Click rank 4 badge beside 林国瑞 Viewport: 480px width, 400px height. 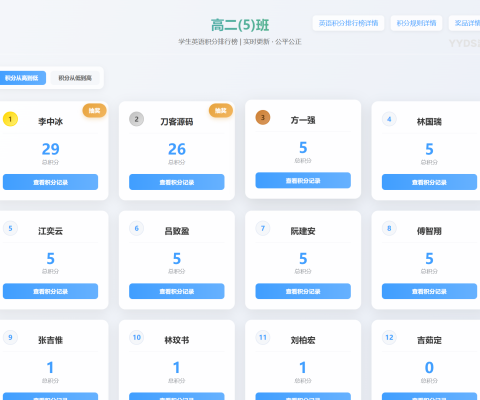(x=389, y=119)
